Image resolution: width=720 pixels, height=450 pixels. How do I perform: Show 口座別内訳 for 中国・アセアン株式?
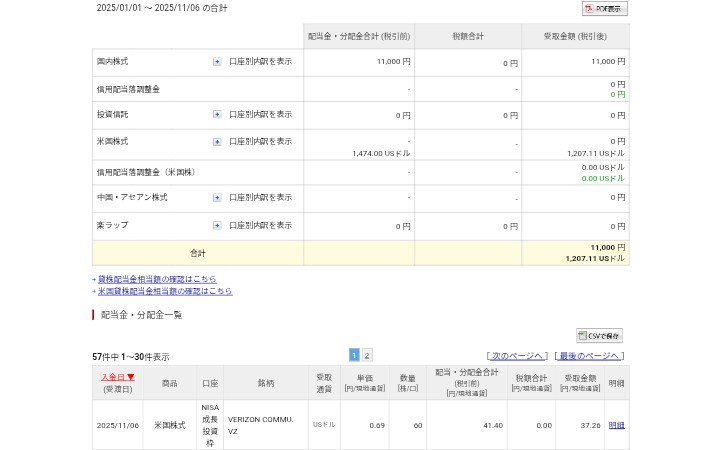click(260, 197)
